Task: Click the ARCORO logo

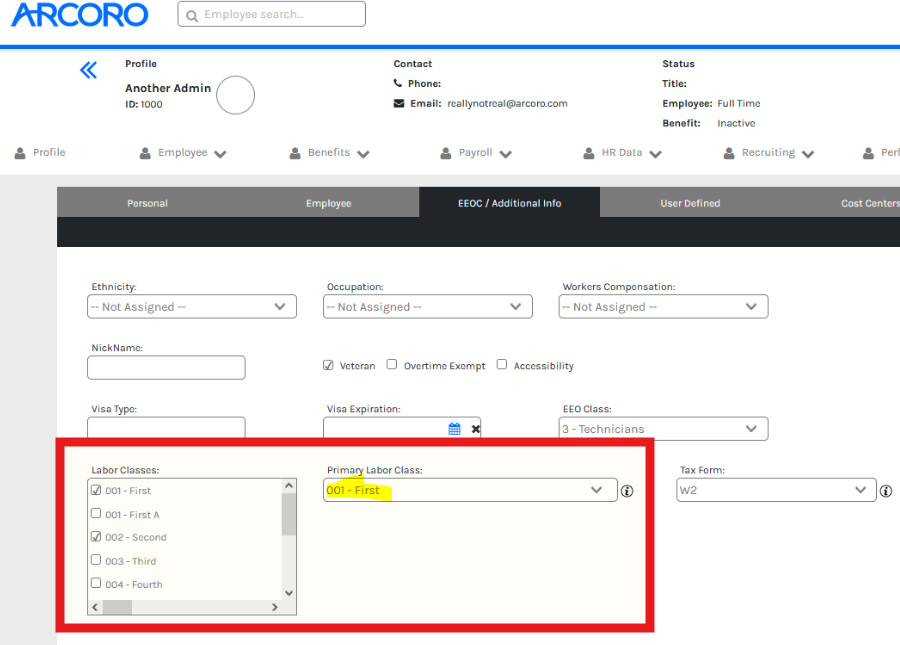Action: 80,15
